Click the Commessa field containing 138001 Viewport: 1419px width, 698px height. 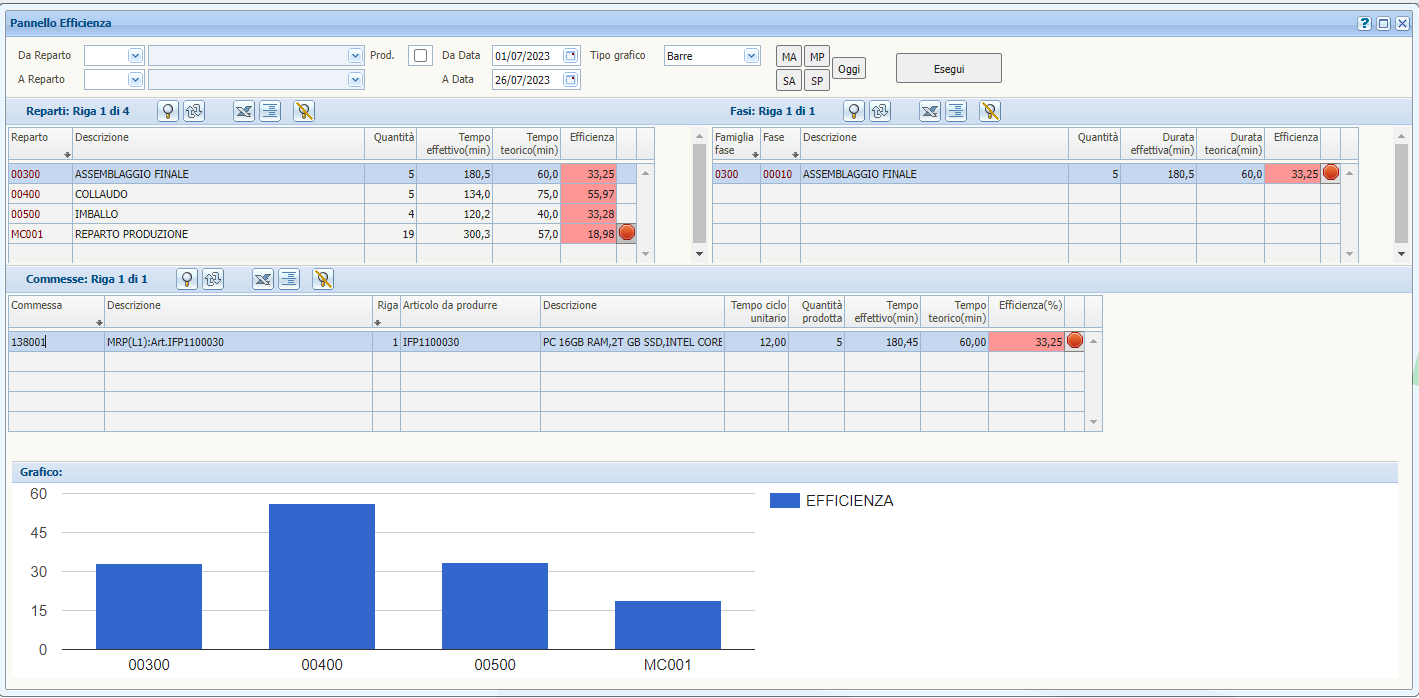[56, 342]
